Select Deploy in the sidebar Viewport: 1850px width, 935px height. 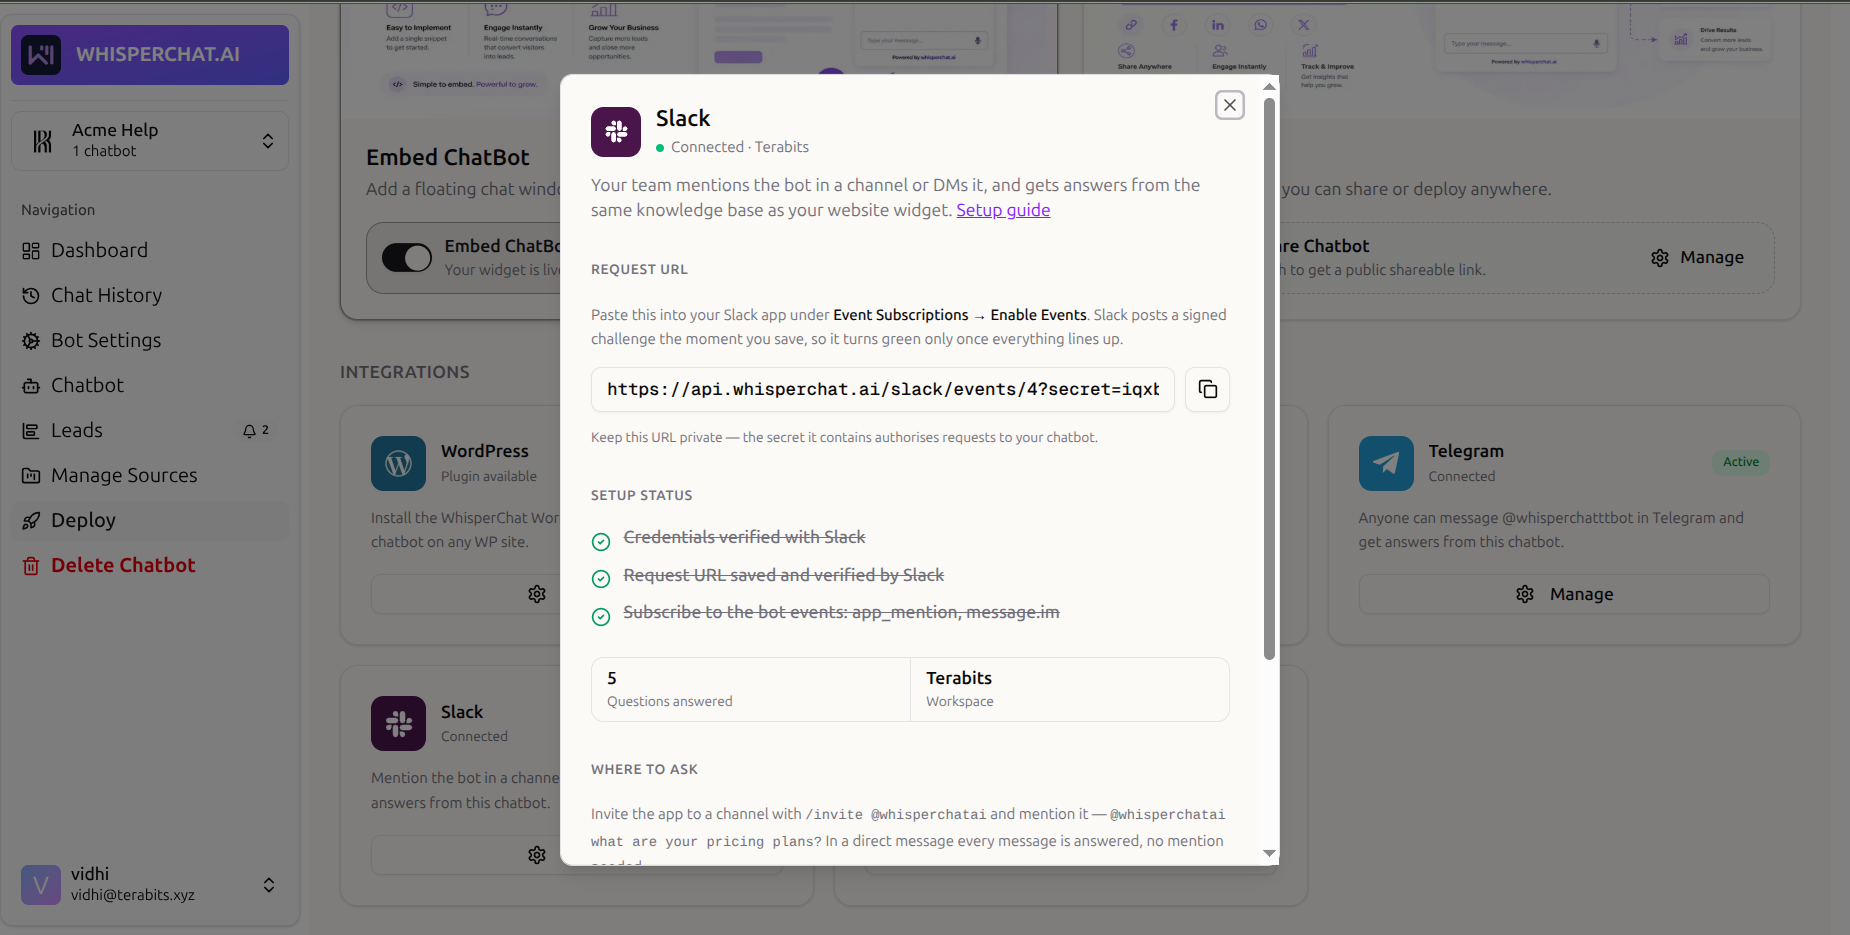tap(150, 520)
